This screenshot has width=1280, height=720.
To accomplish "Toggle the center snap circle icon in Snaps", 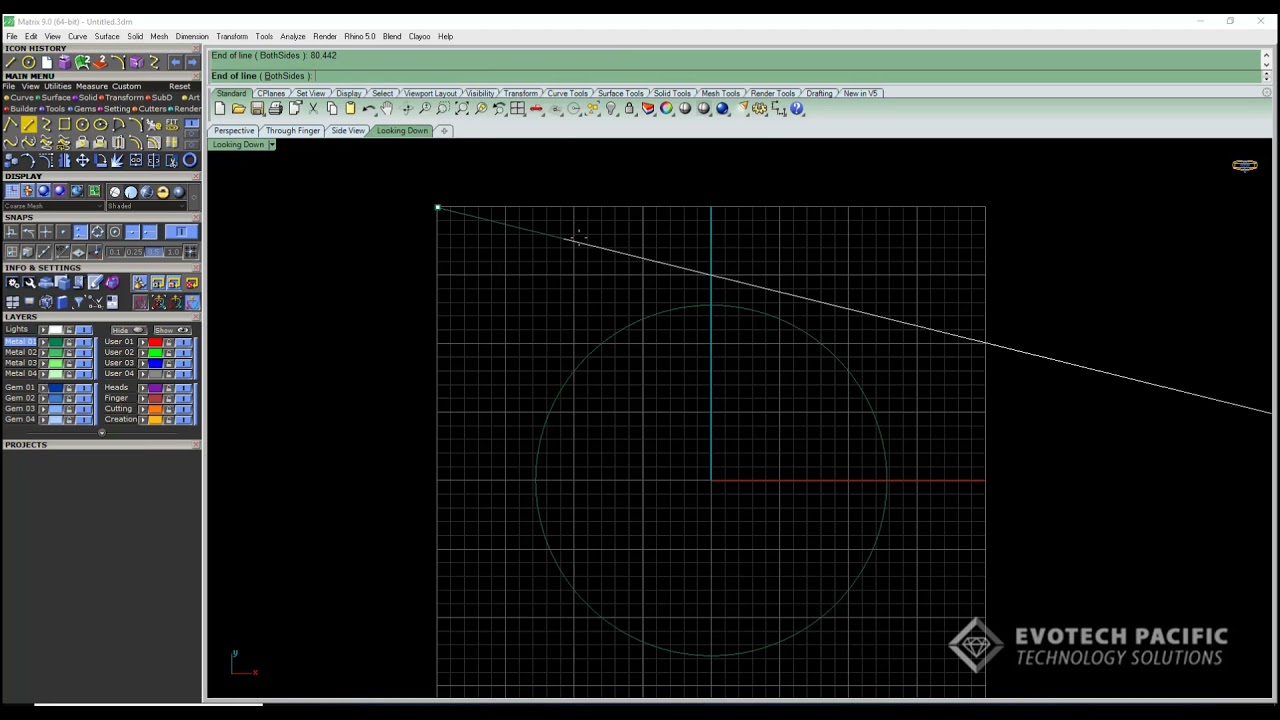I will [x=115, y=232].
